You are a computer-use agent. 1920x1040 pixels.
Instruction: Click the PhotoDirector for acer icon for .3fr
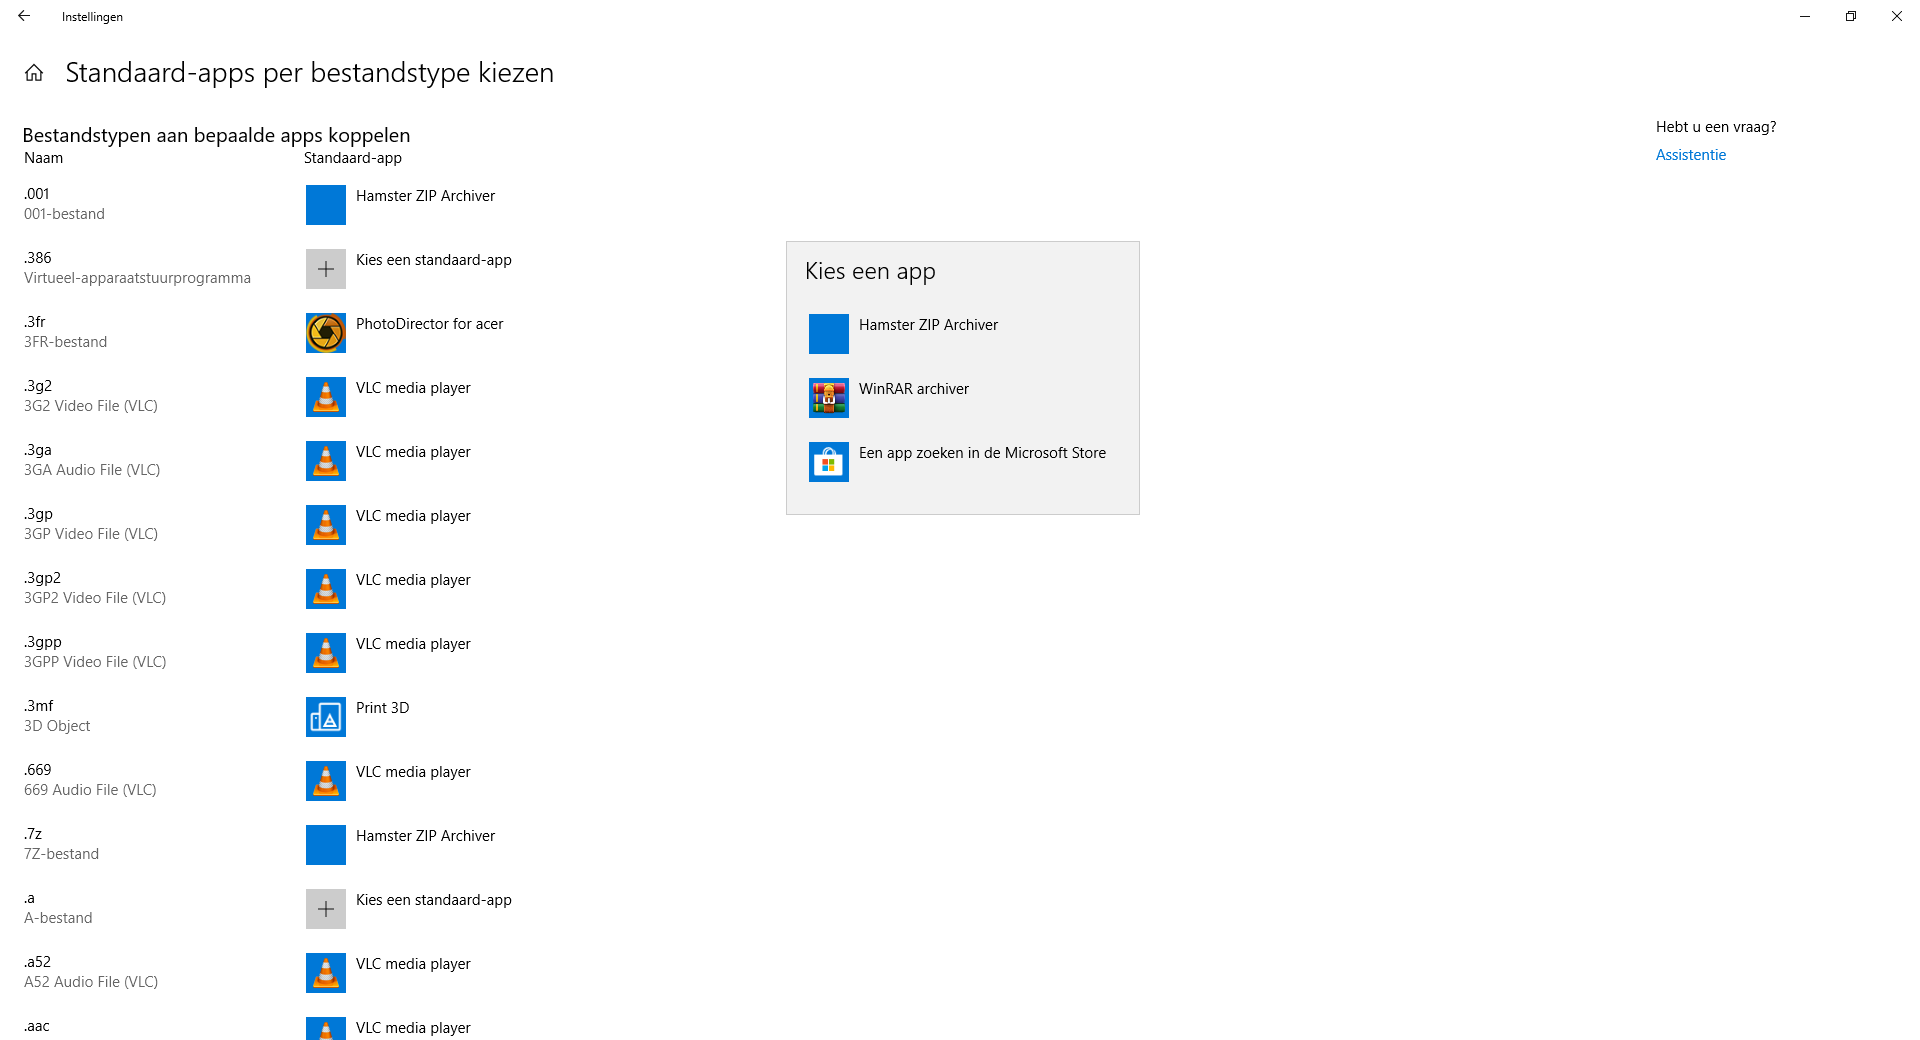[325, 333]
